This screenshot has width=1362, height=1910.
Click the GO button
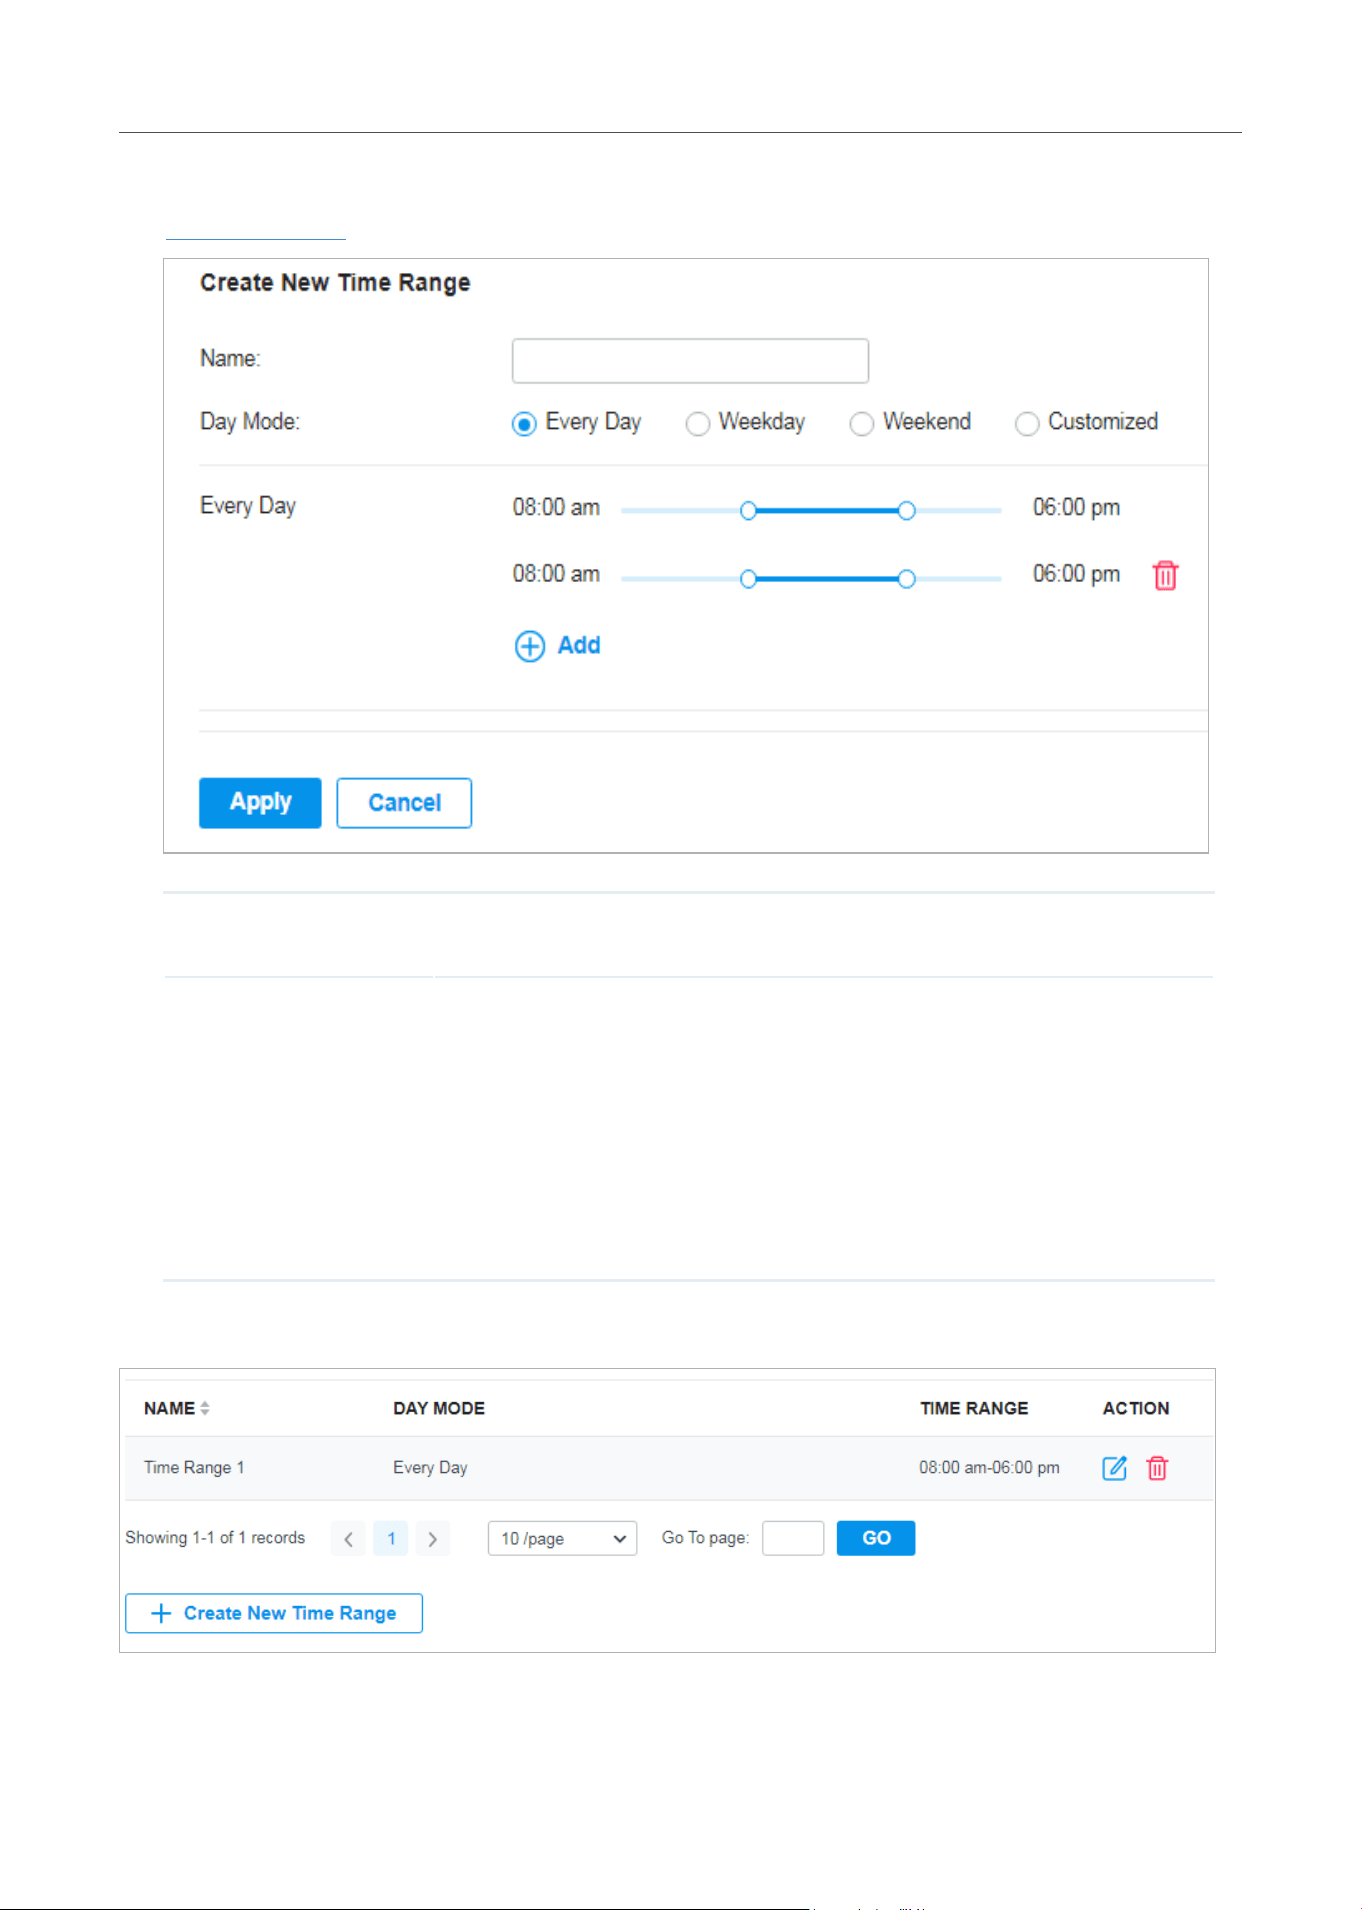(x=876, y=1538)
